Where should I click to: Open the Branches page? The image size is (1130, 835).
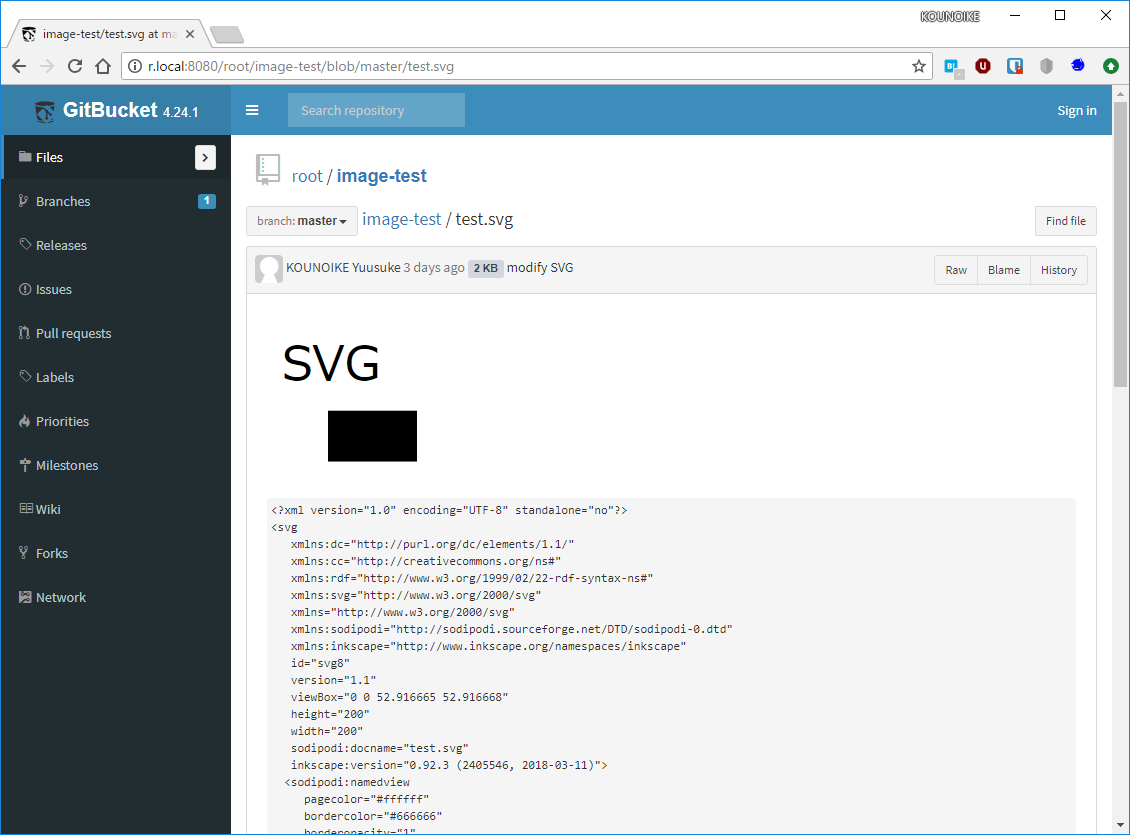point(115,201)
